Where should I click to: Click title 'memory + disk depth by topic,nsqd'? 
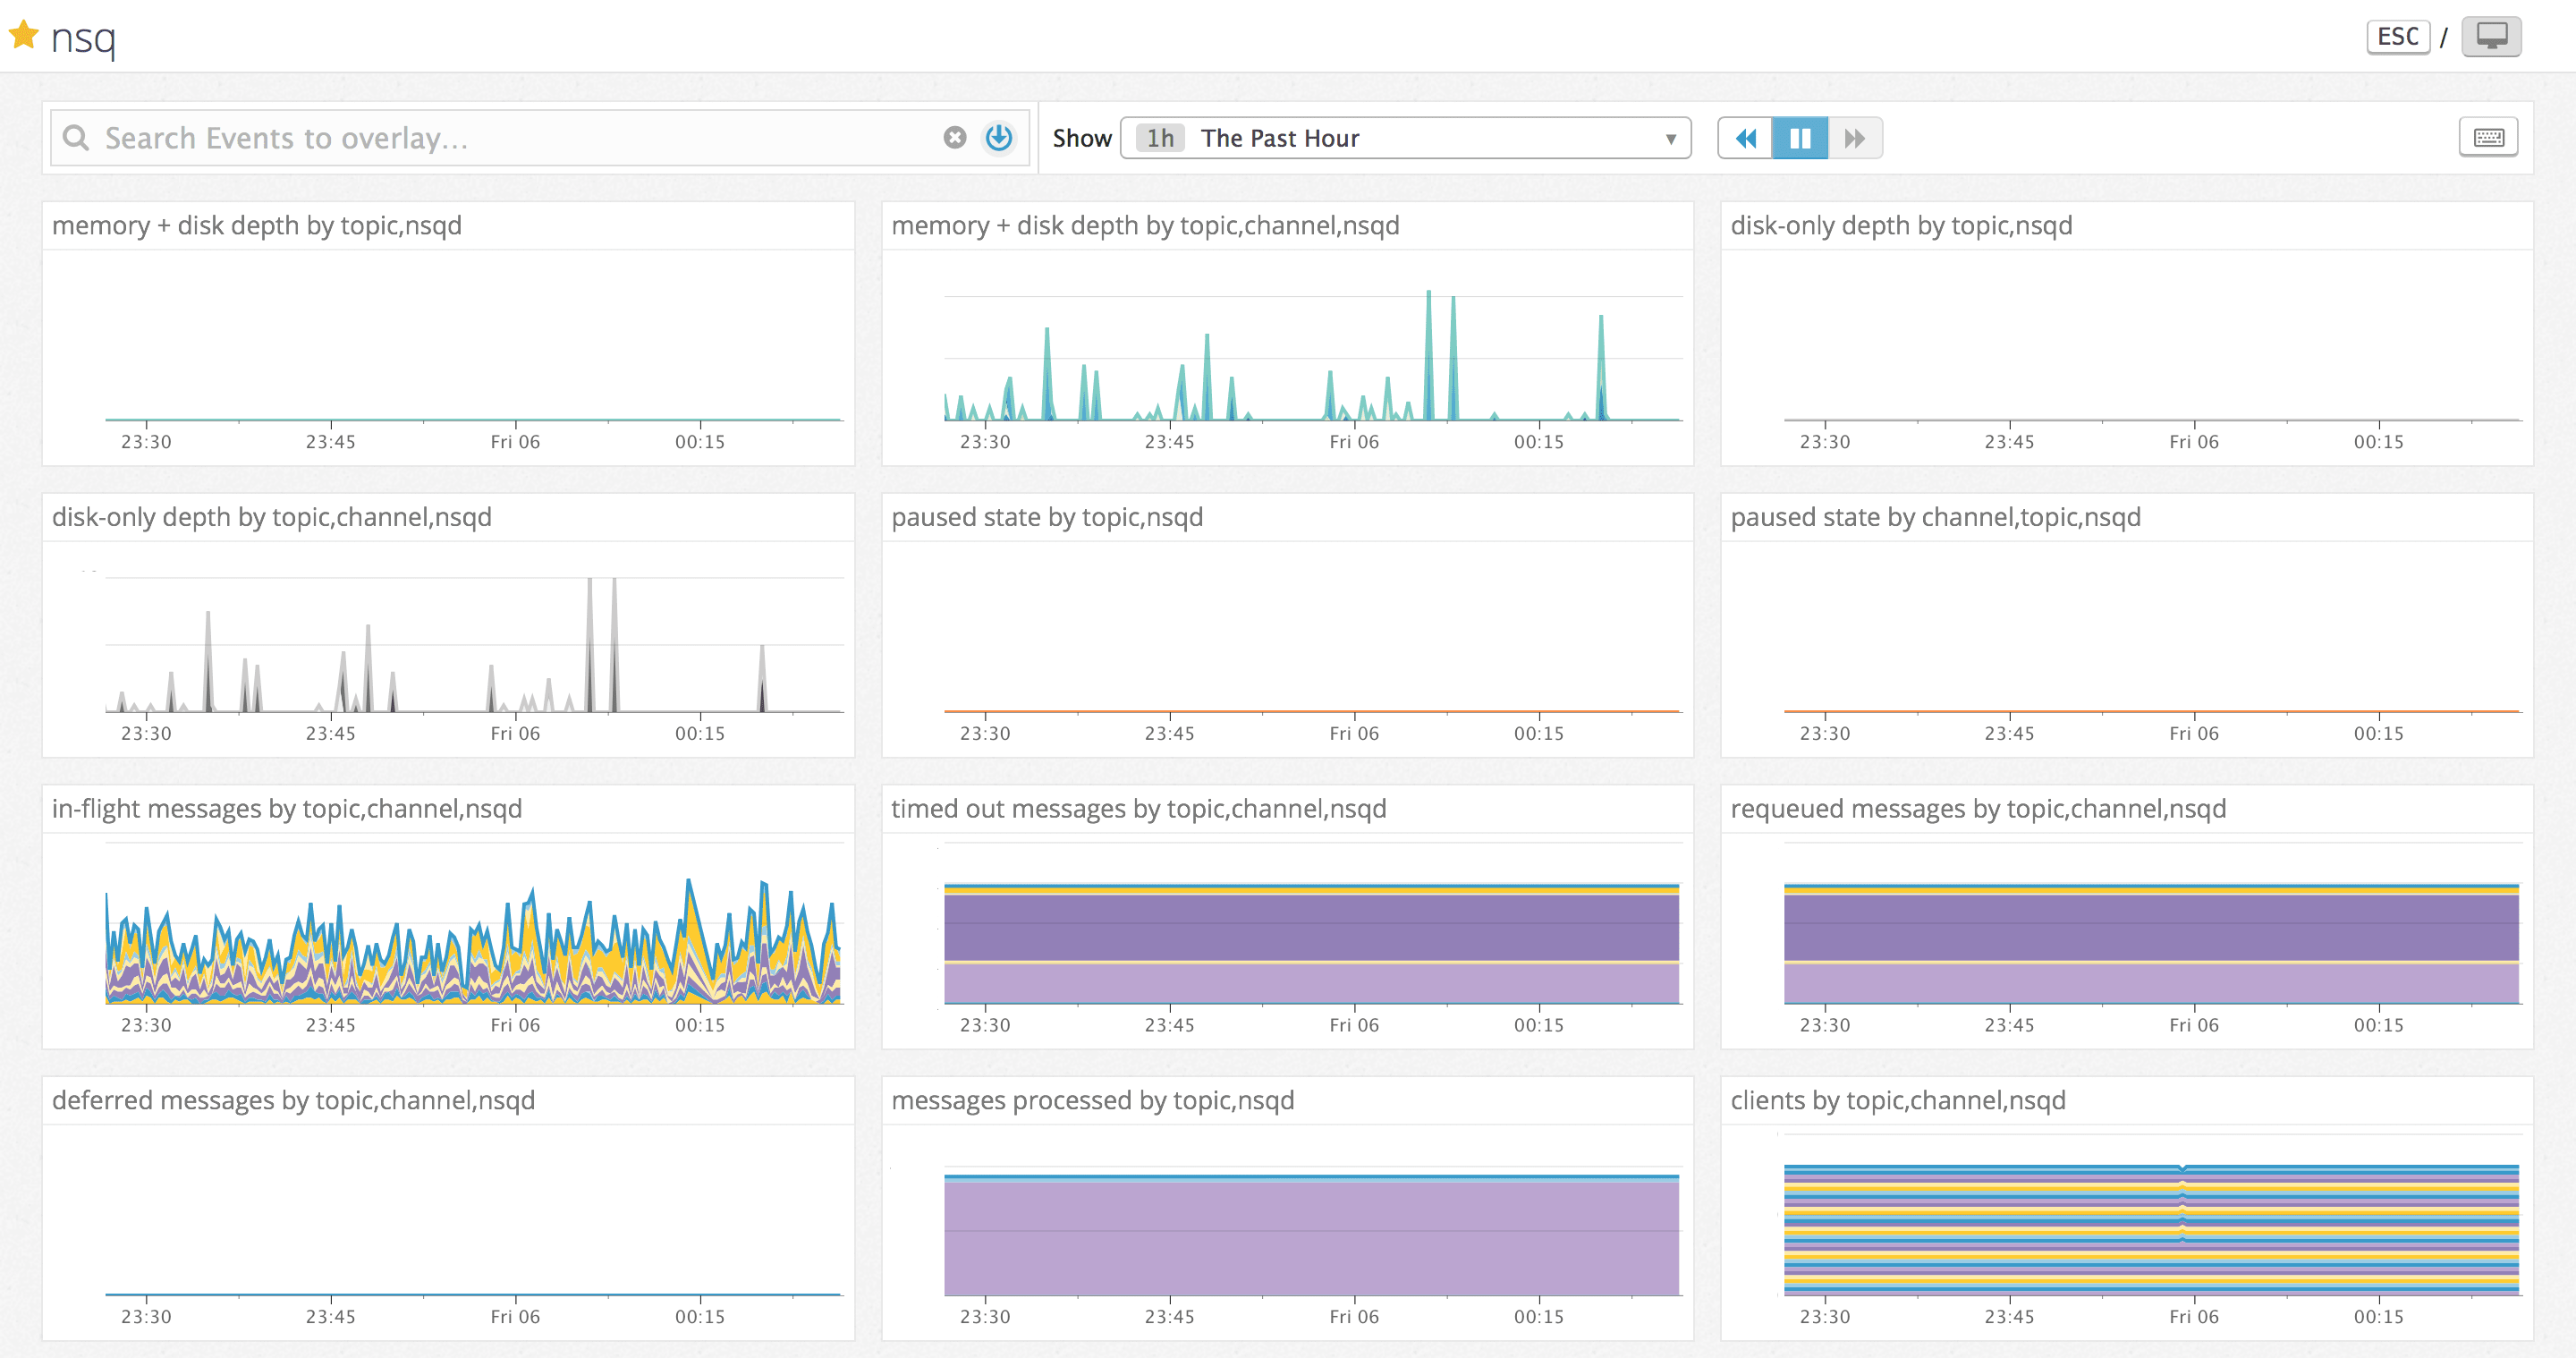(x=257, y=226)
